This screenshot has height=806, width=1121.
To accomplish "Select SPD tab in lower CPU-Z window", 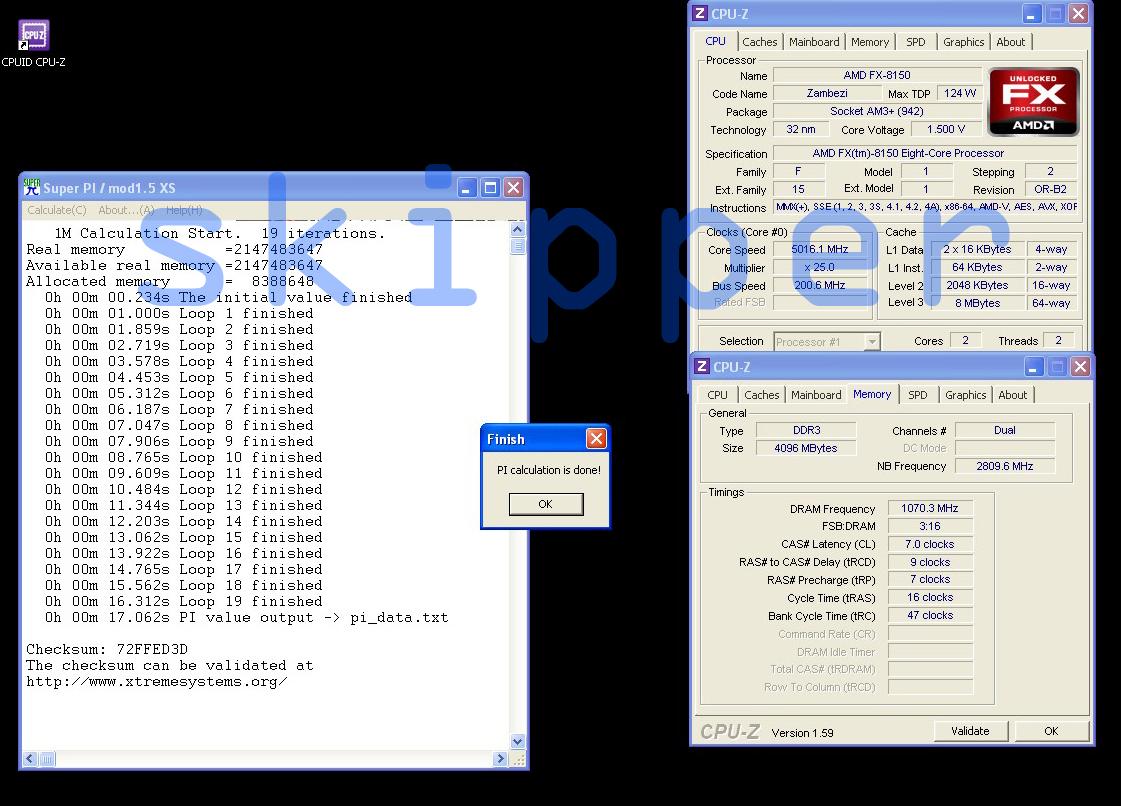I will (x=918, y=395).
